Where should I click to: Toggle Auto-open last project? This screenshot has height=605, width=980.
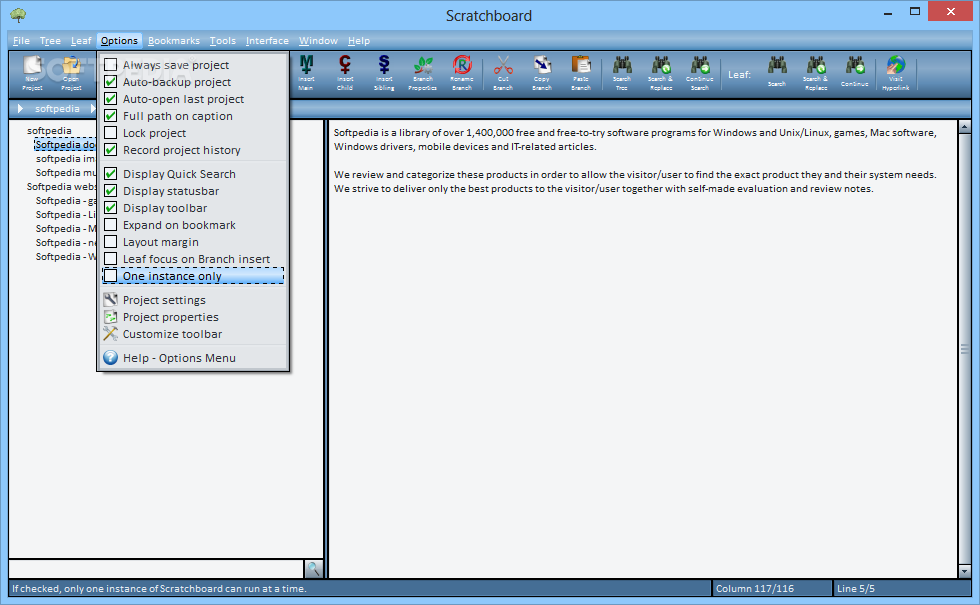coord(111,99)
